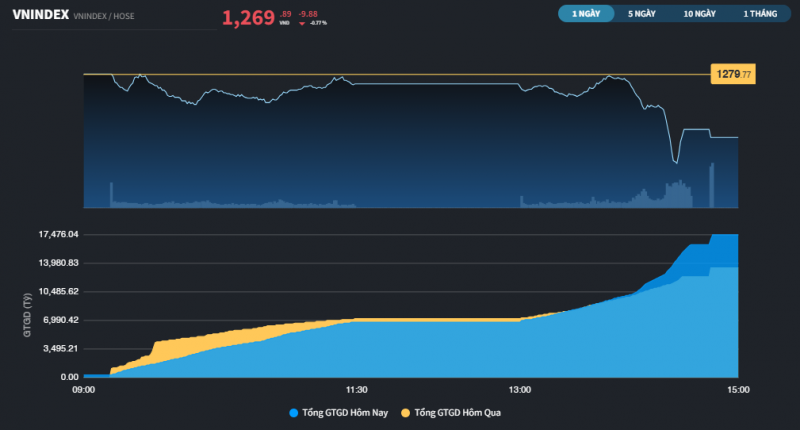
Task: Switch to the 5 NGÀY tab
Action: [x=641, y=14]
